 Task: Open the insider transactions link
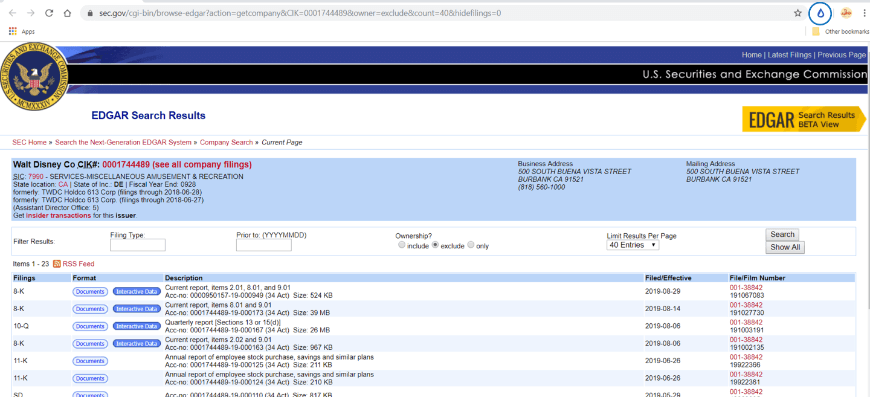pos(59,215)
